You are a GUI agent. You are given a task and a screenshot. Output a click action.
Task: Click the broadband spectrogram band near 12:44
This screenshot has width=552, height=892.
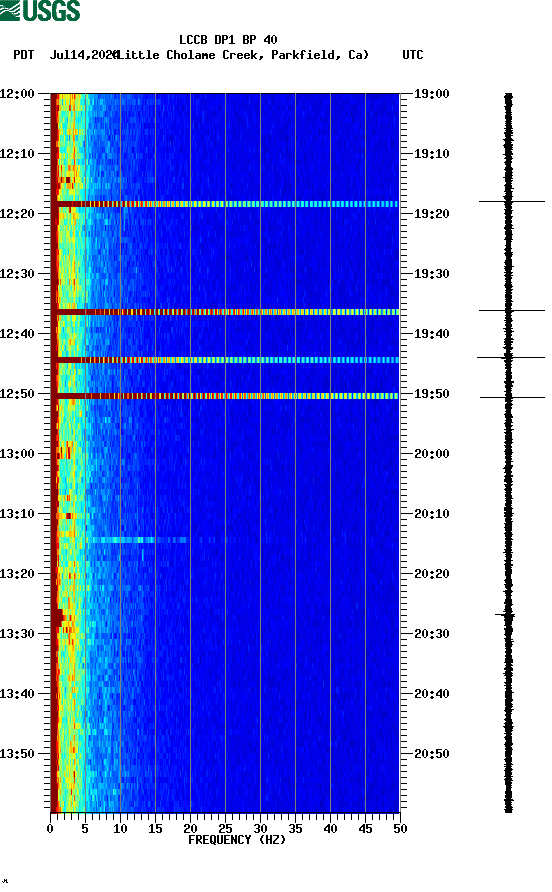tap(225, 360)
